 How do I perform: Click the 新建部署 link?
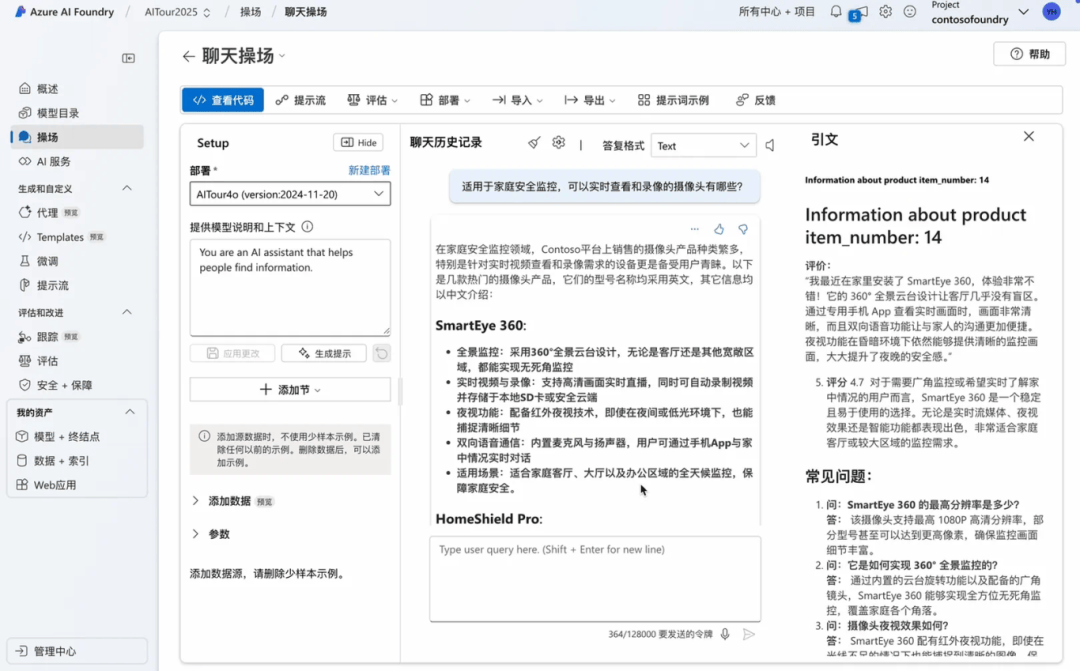pyautogui.click(x=369, y=171)
